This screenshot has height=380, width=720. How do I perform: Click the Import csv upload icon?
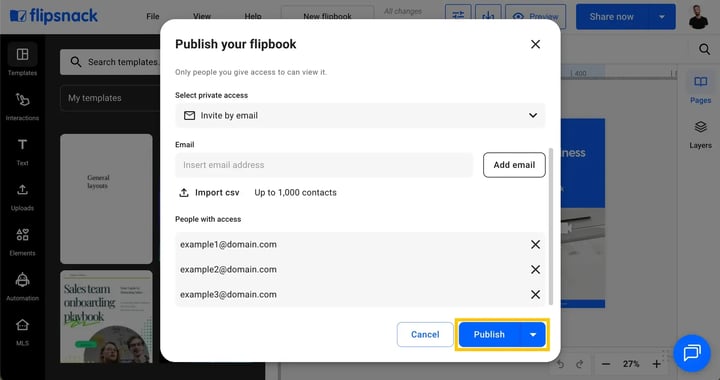click(x=184, y=193)
